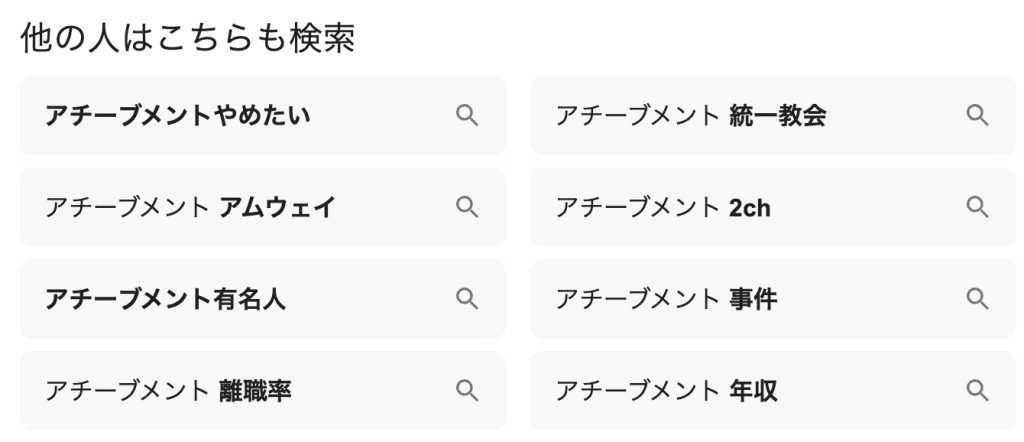Image resolution: width=1024 pixels, height=442 pixels.
Task: Open the アチーブメントやめたい suggestion text
Action: point(178,116)
